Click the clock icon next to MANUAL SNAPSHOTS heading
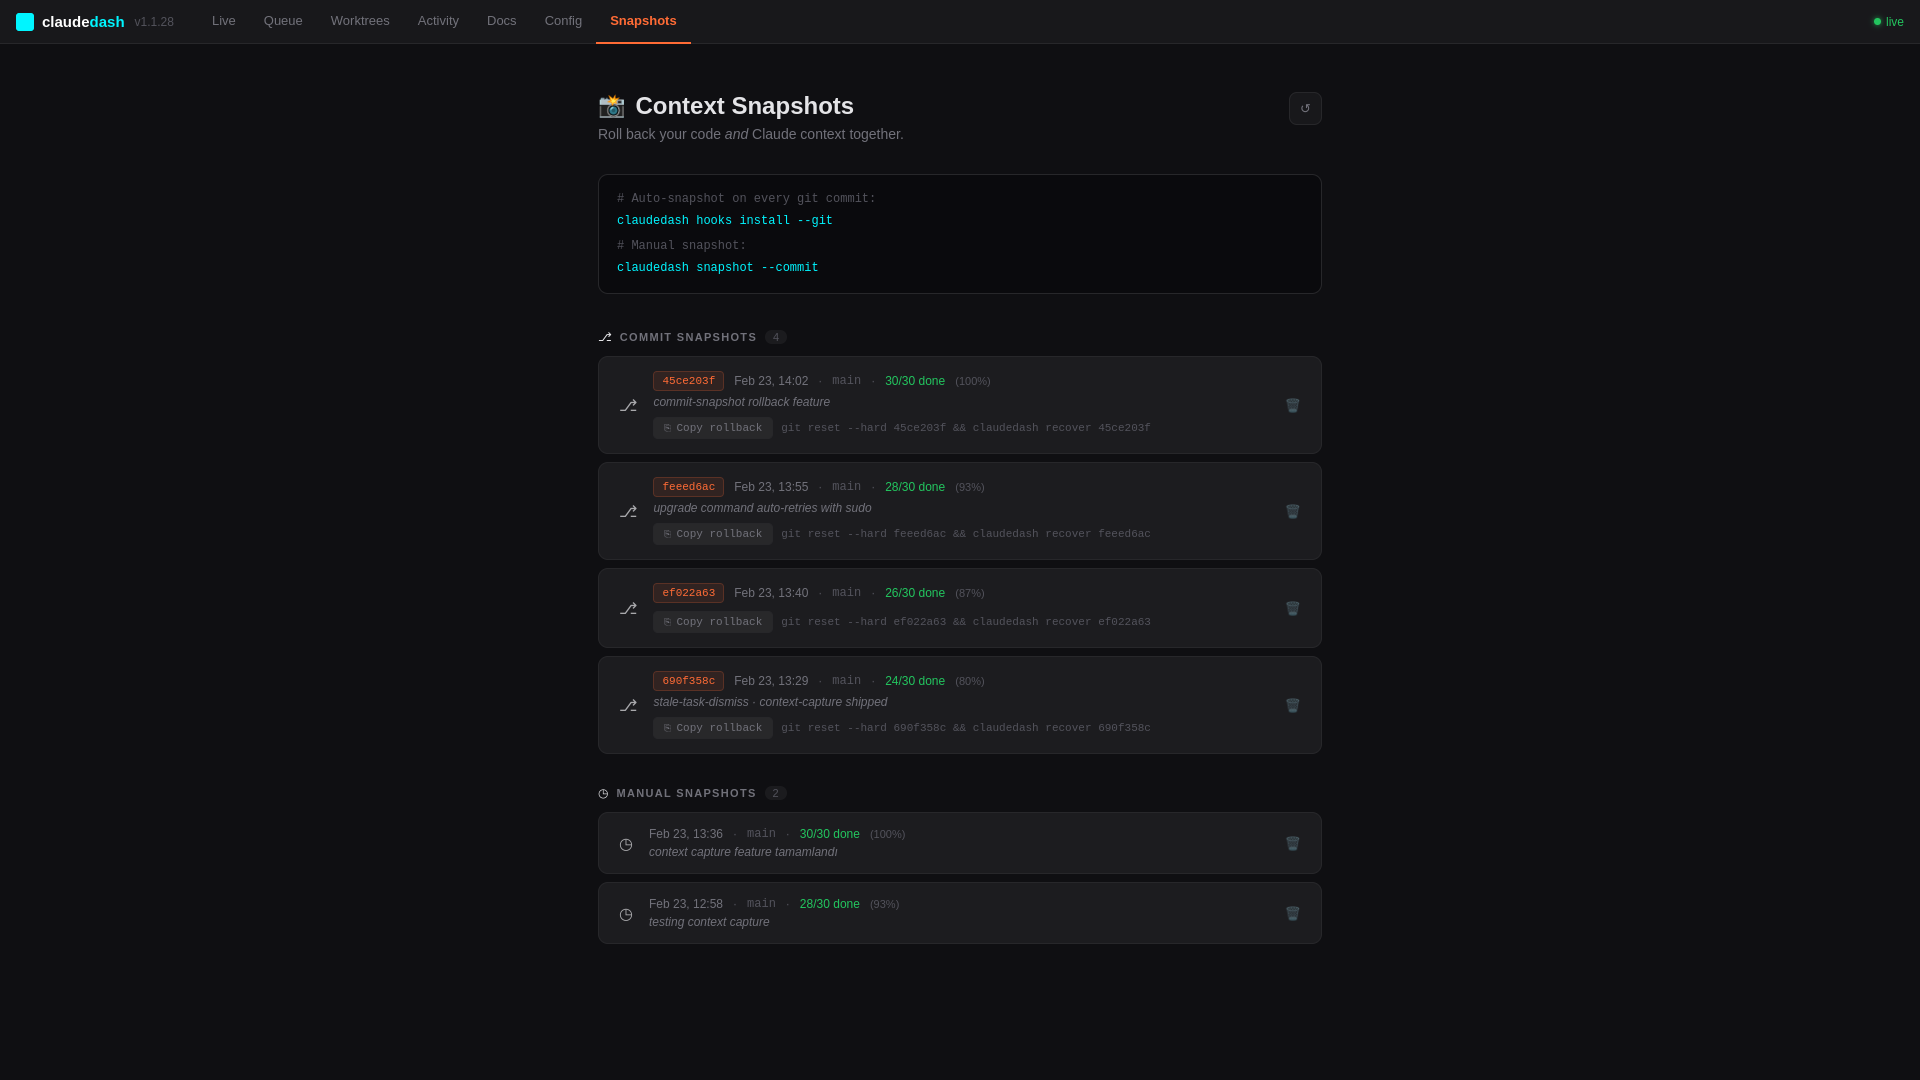 (603, 793)
